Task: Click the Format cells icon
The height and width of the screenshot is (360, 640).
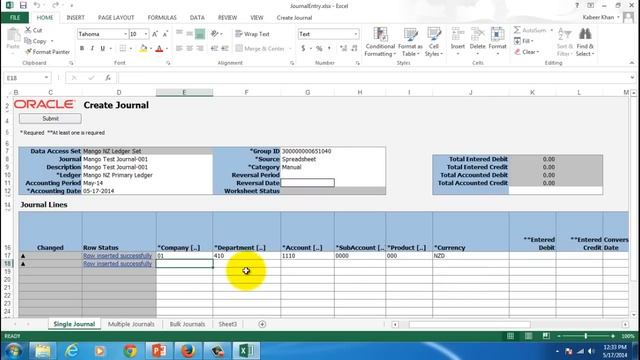Action: tap(497, 34)
